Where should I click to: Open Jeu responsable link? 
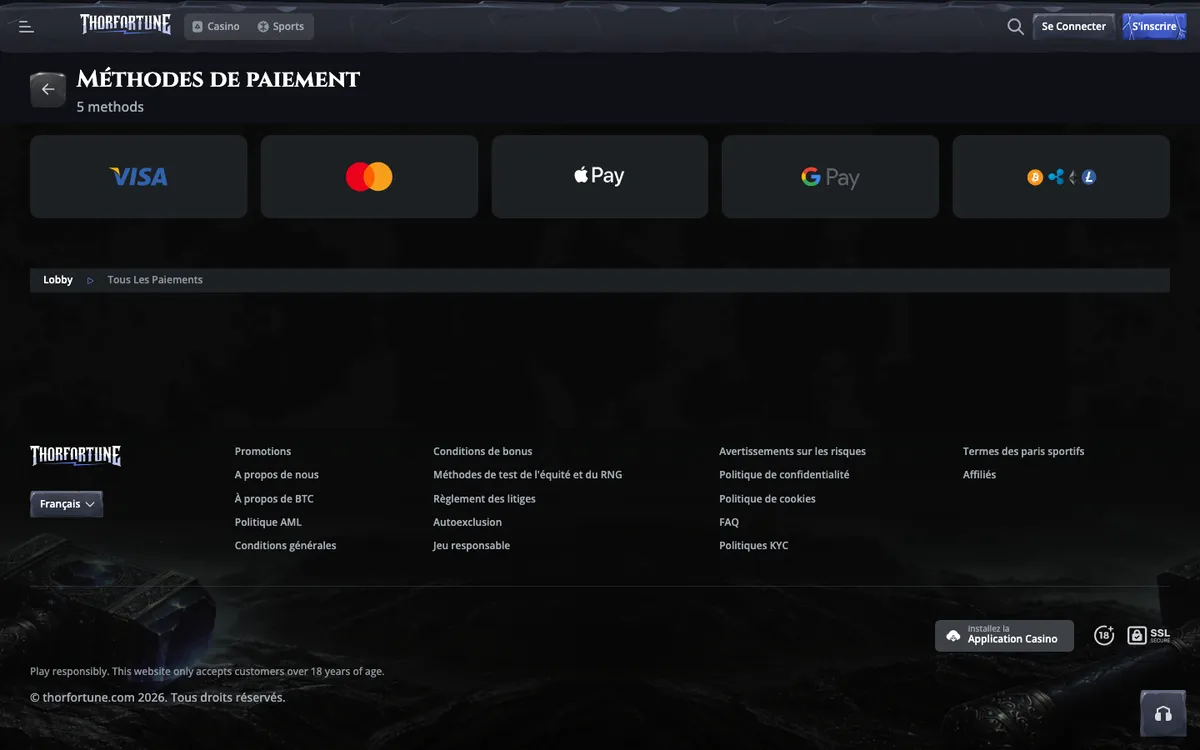[x=472, y=546]
